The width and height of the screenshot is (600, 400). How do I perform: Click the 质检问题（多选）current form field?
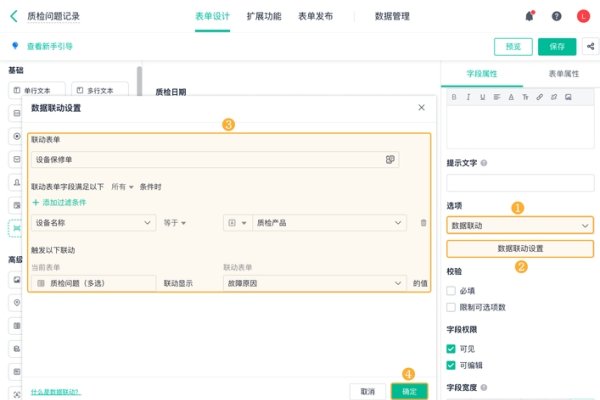[93, 283]
